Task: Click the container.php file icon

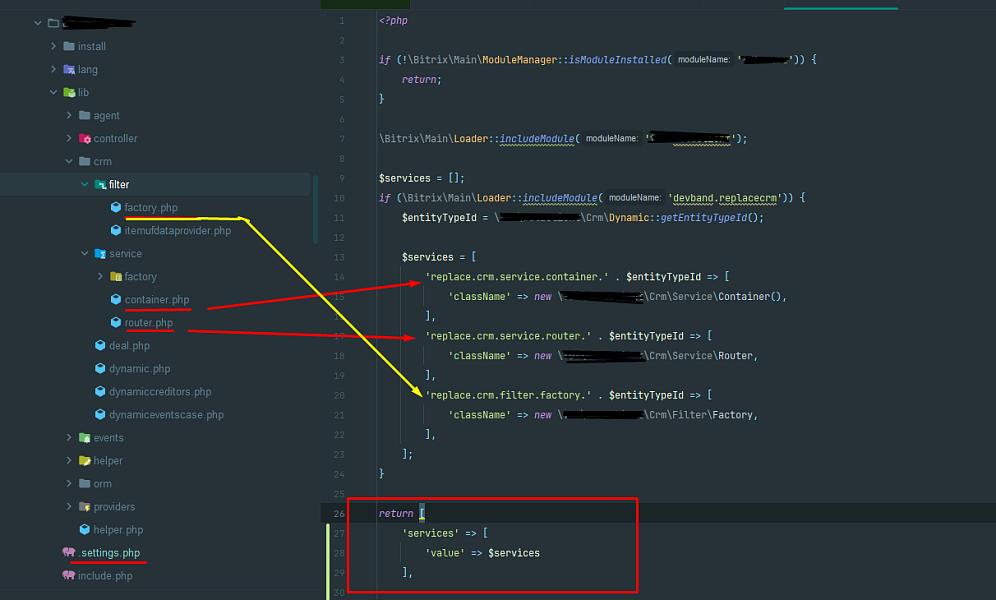Action: tap(115, 299)
